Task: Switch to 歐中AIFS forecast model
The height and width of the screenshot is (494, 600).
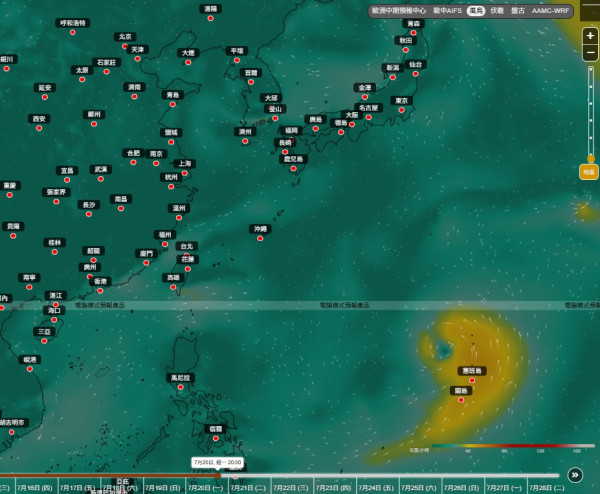Action: point(447,11)
